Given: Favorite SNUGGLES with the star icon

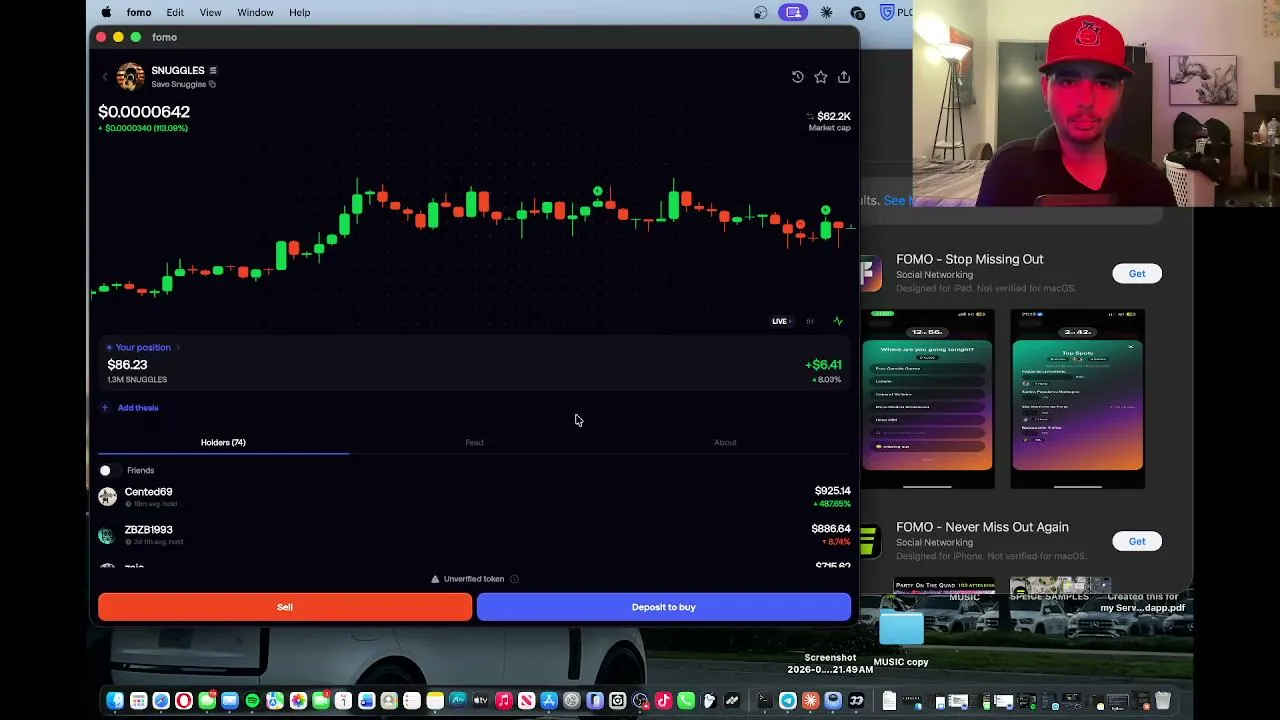Looking at the screenshot, I should point(821,77).
